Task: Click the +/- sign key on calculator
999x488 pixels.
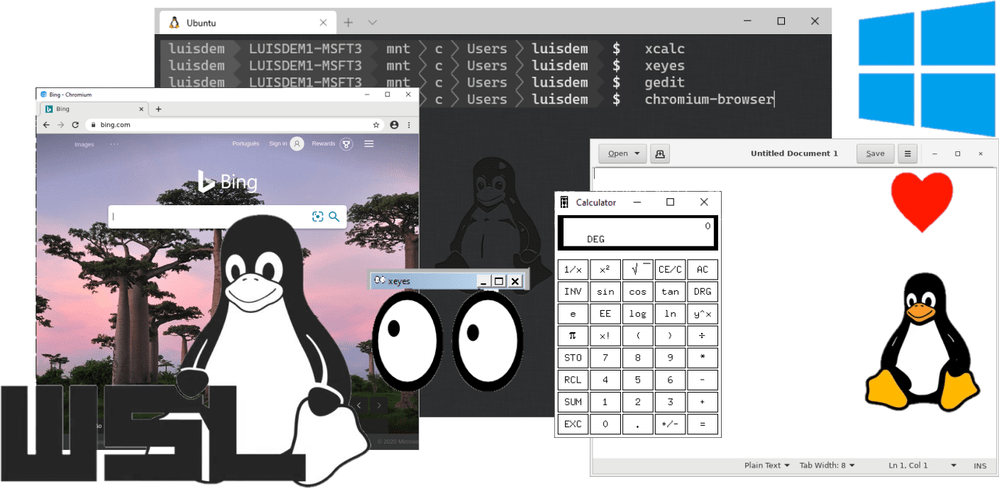Action: coord(670,424)
